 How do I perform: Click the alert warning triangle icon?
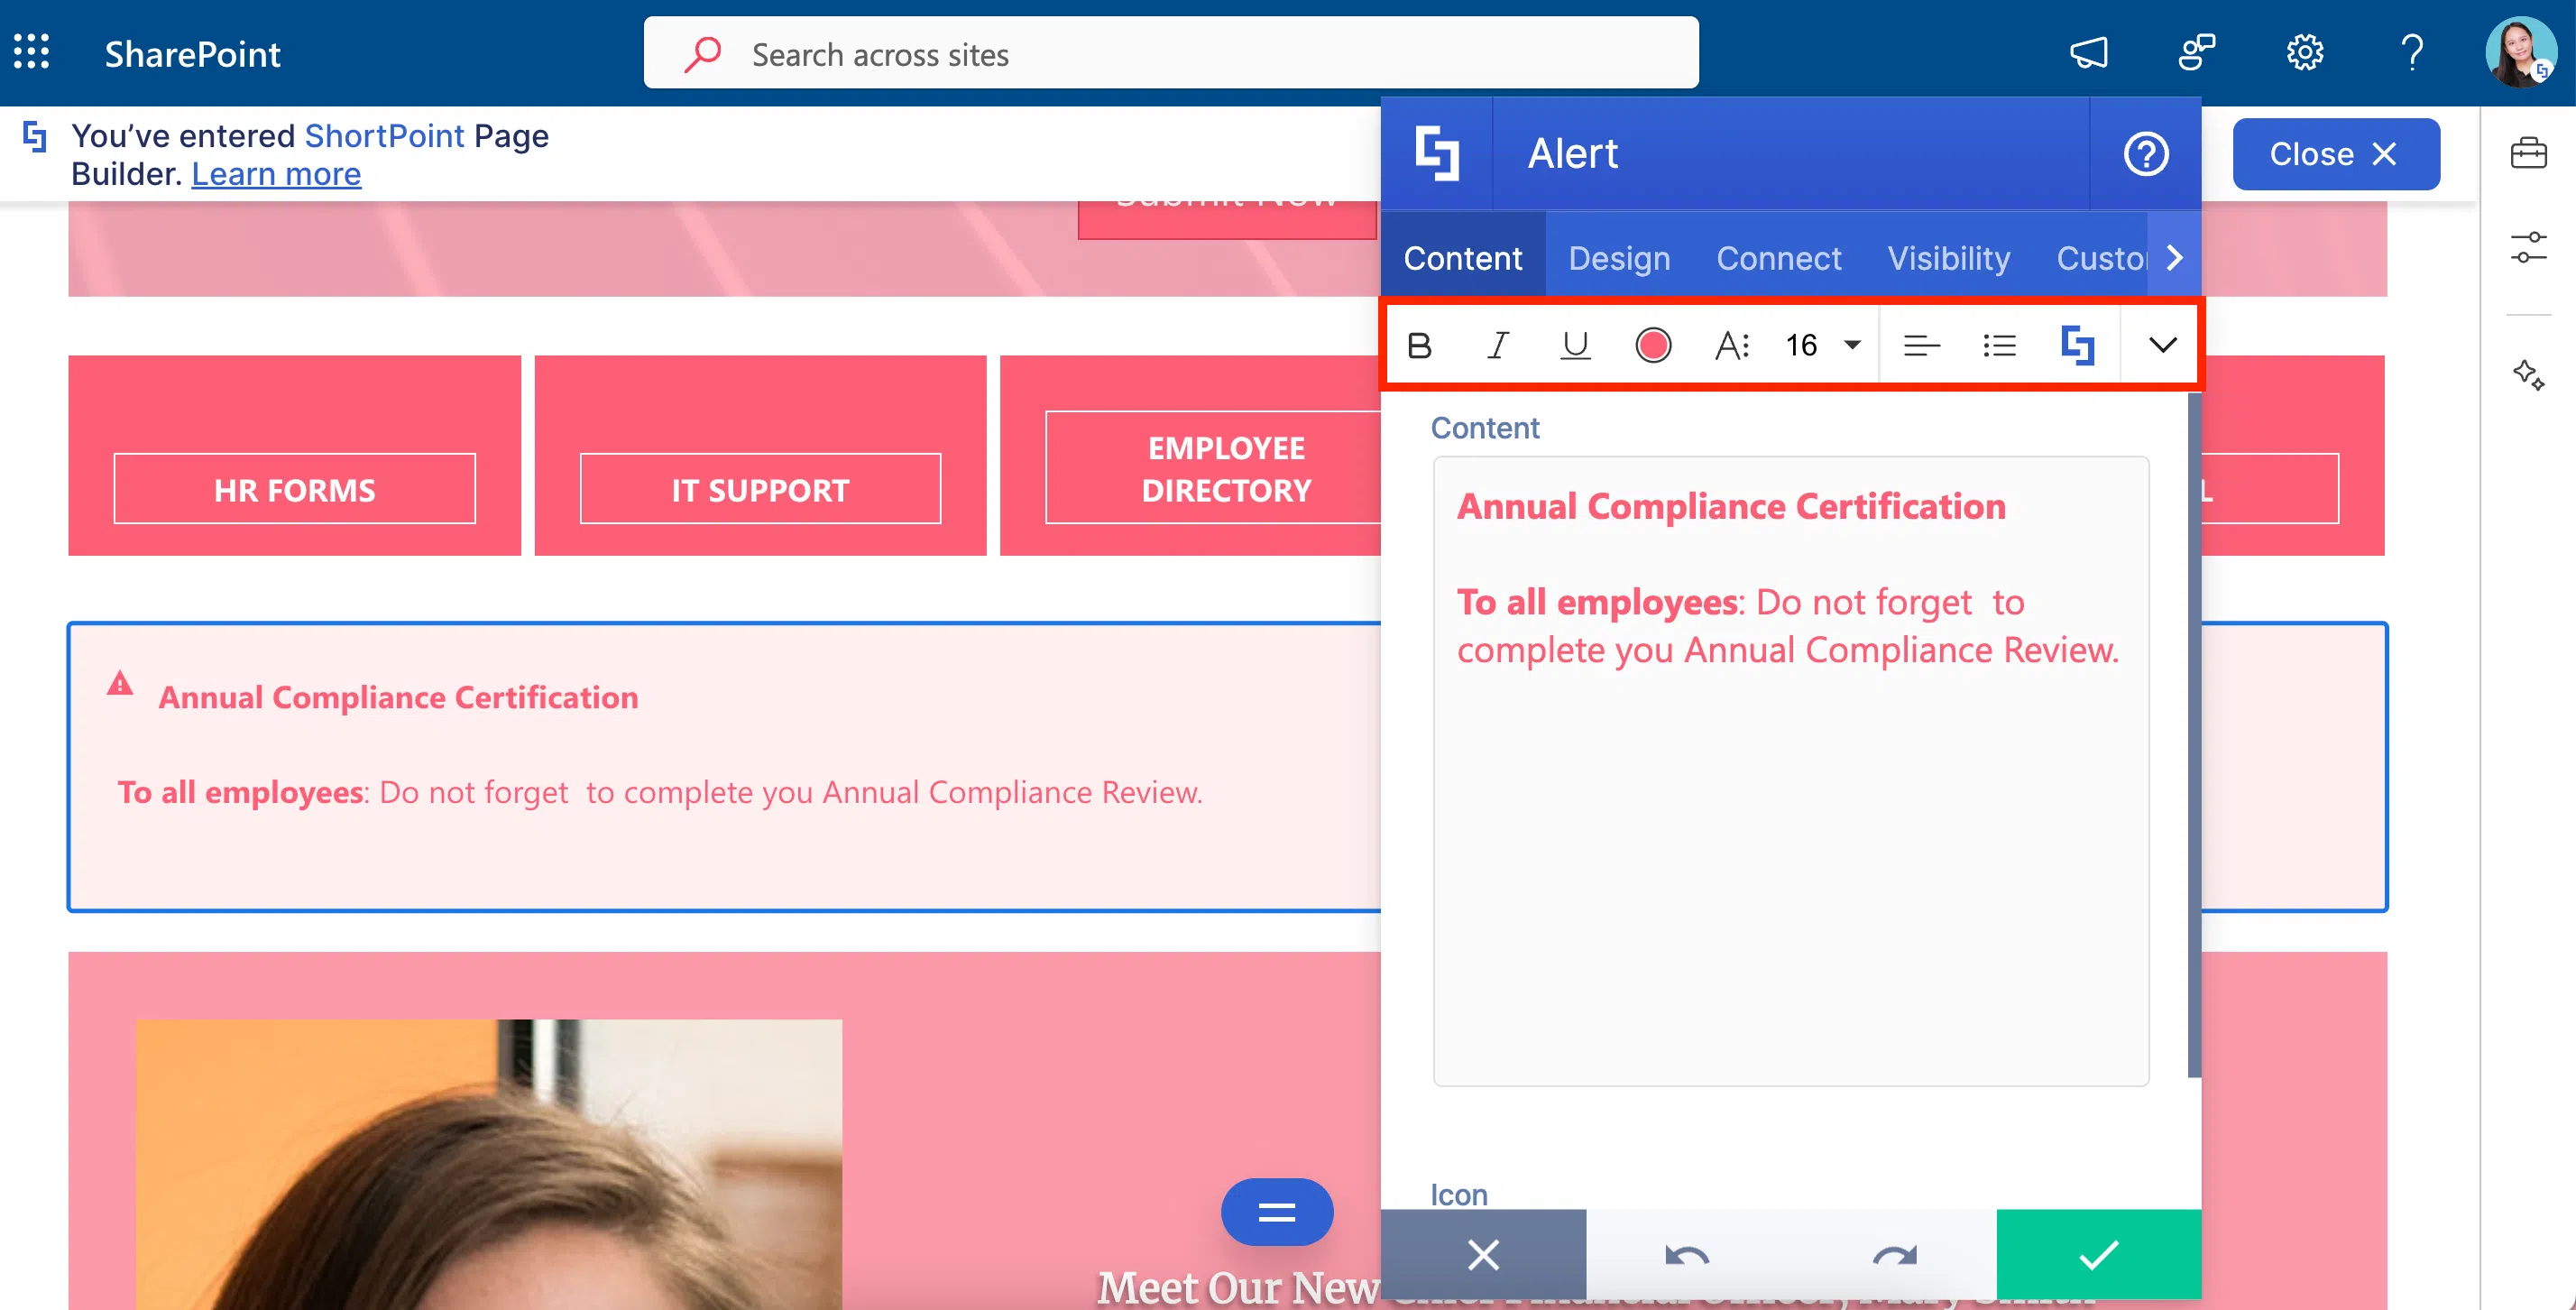tap(120, 683)
